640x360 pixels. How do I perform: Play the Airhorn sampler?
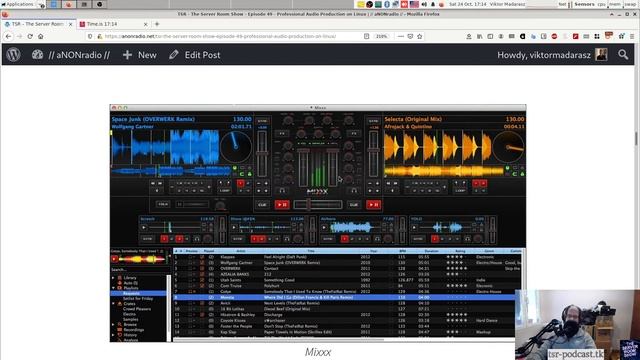[x=324, y=227]
